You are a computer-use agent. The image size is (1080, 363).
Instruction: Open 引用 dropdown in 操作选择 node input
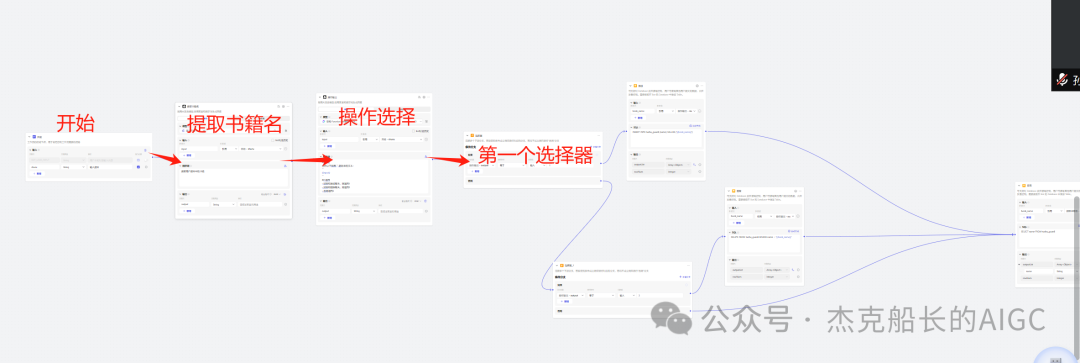click(369, 139)
